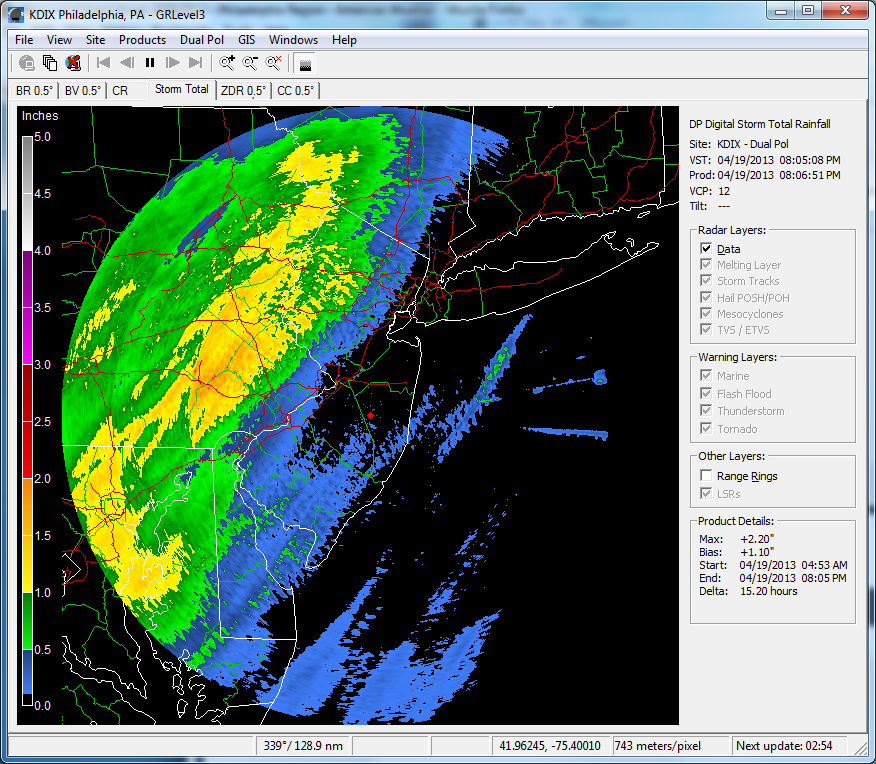Click the Delta: 15.20 hours value
876x764 pixels.
pyautogui.click(x=769, y=591)
